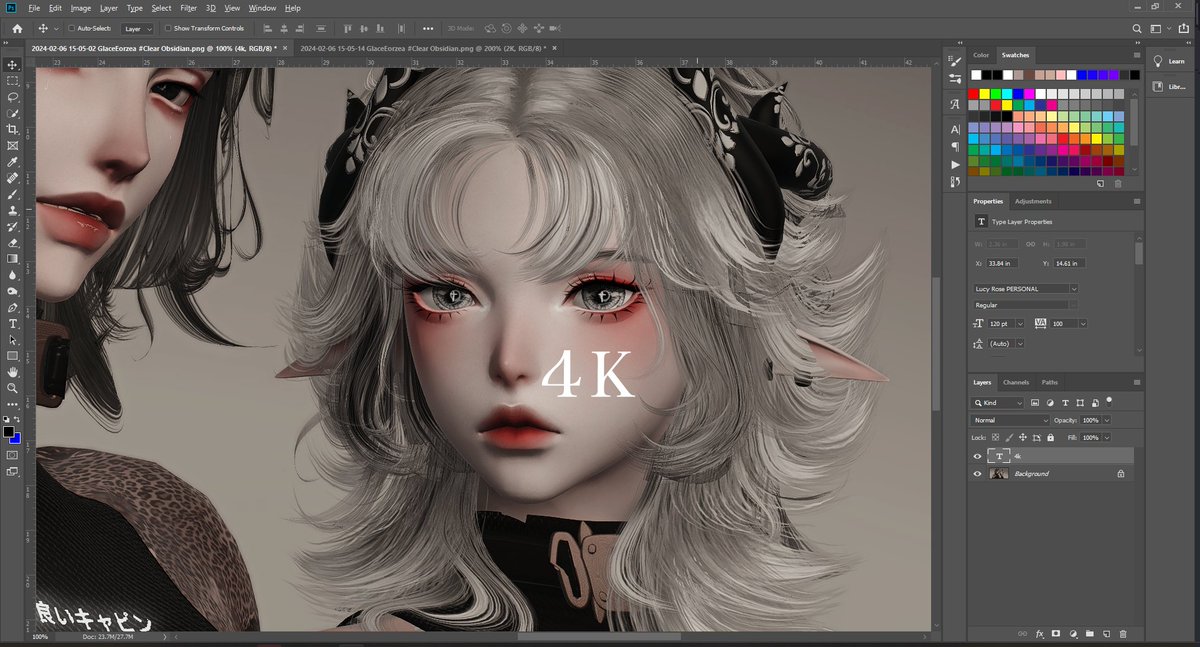This screenshot has width=1200, height=647.
Task: Select the Gradient tool
Action: pyautogui.click(x=12, y=258)
